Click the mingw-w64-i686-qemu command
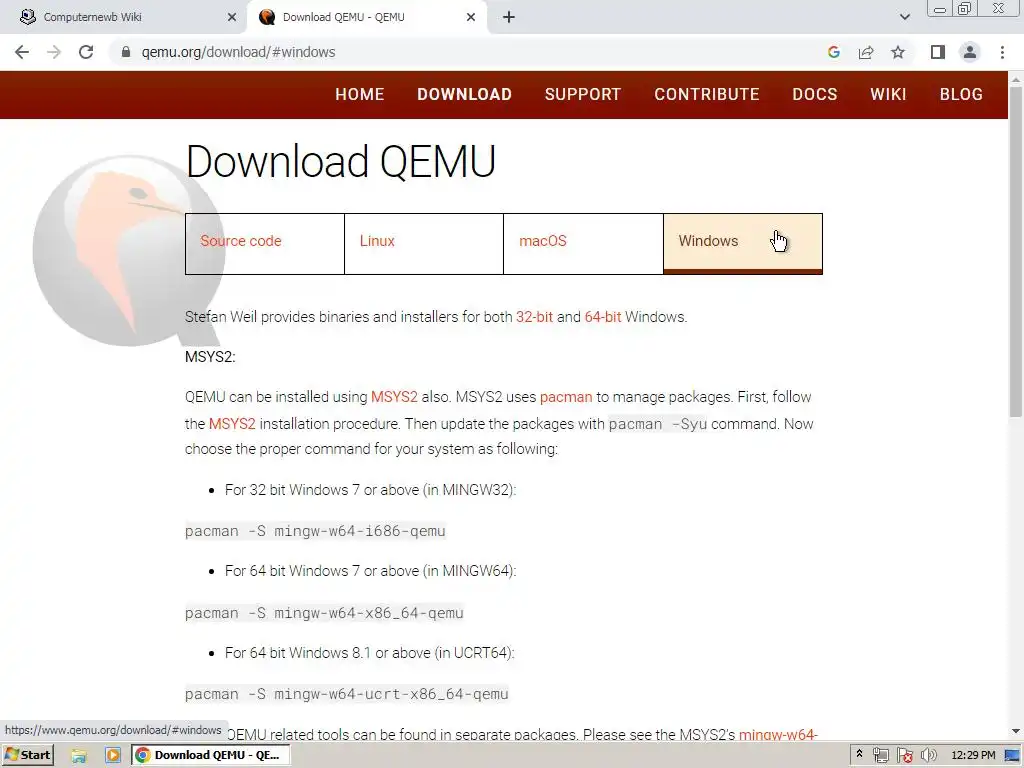Screen dimensions: 1024x768 (x=315, y=531)
